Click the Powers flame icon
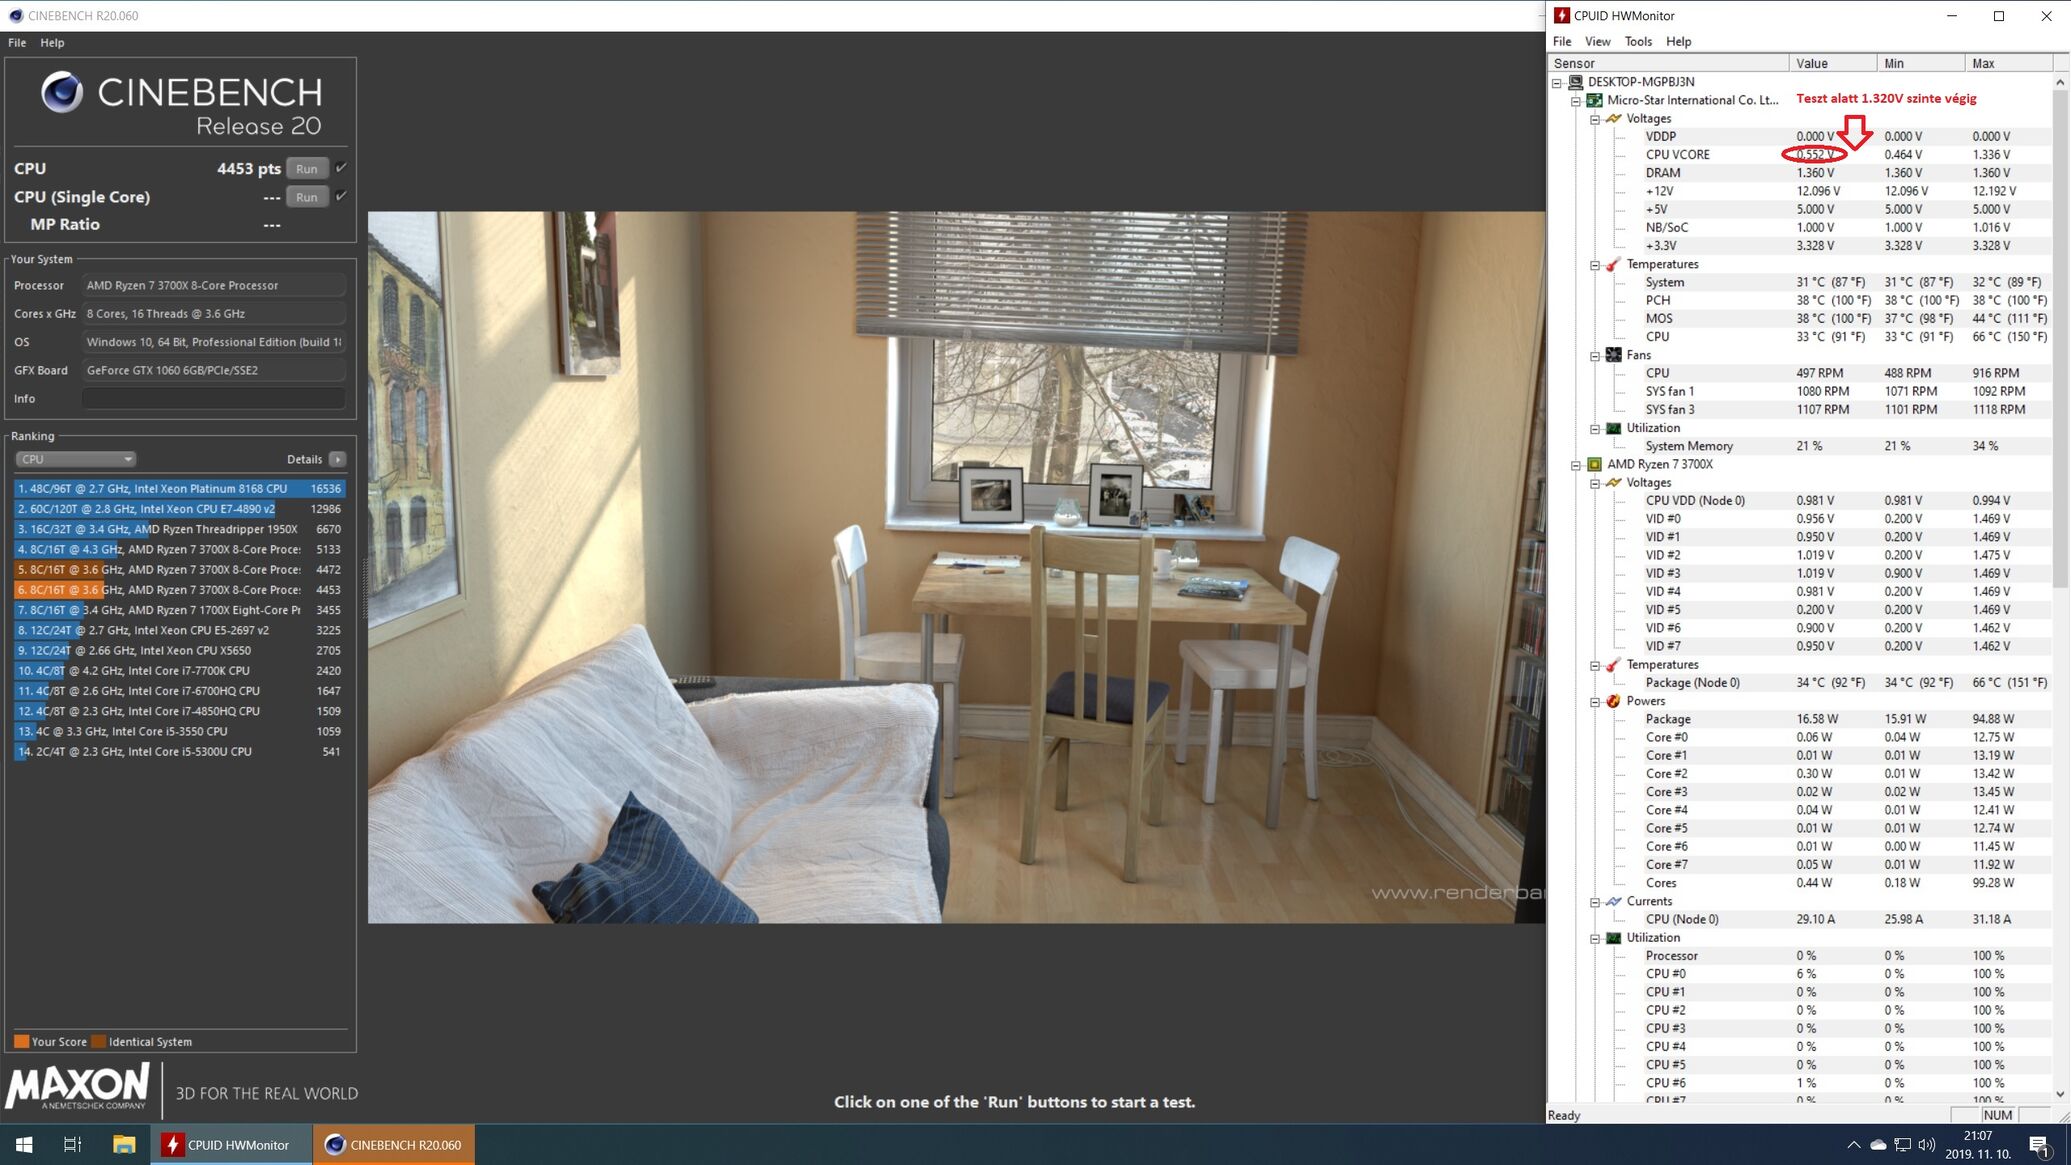The width and height of the screenshot is (2071, 1165). tap(1613, 701)
